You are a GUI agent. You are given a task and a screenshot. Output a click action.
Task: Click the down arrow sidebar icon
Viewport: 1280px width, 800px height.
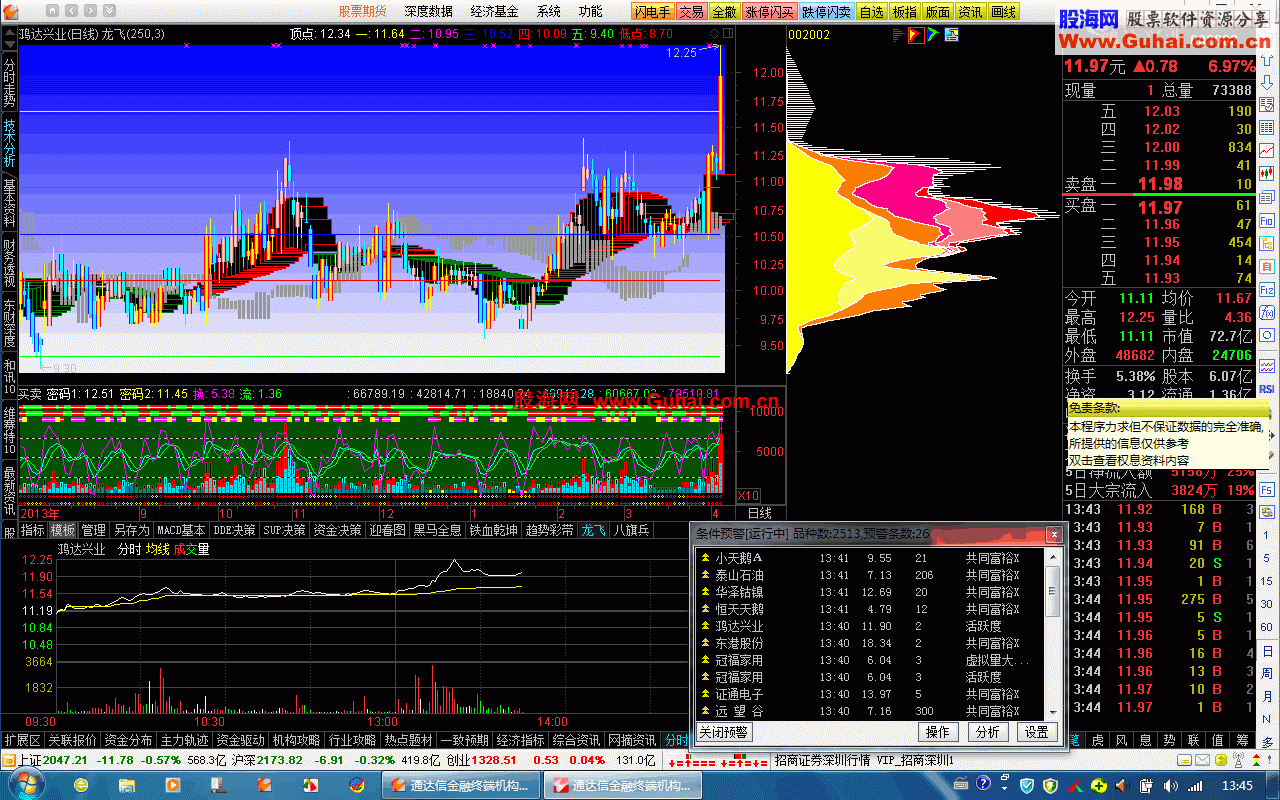click(1267, 81)
